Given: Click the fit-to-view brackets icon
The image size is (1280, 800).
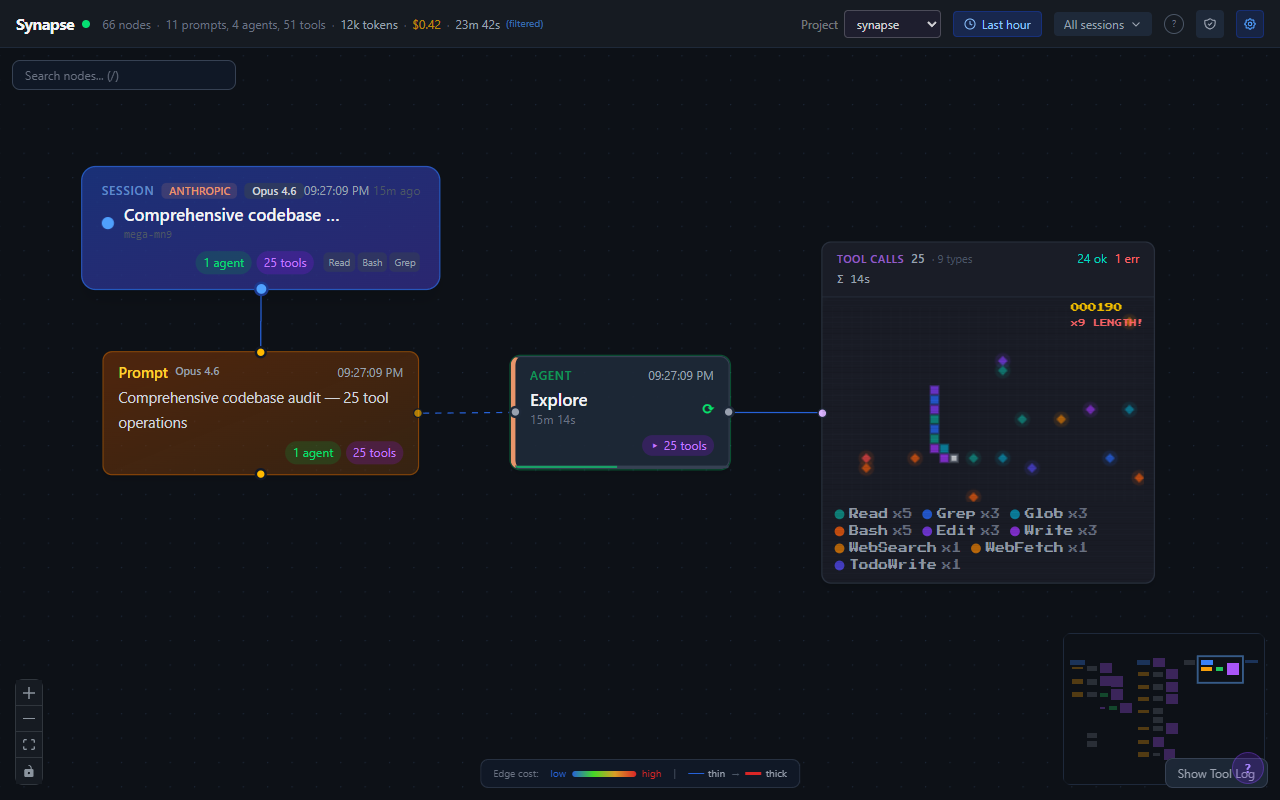Looking at the screenshot, I should pyautogui.click(x=28, y=744).
